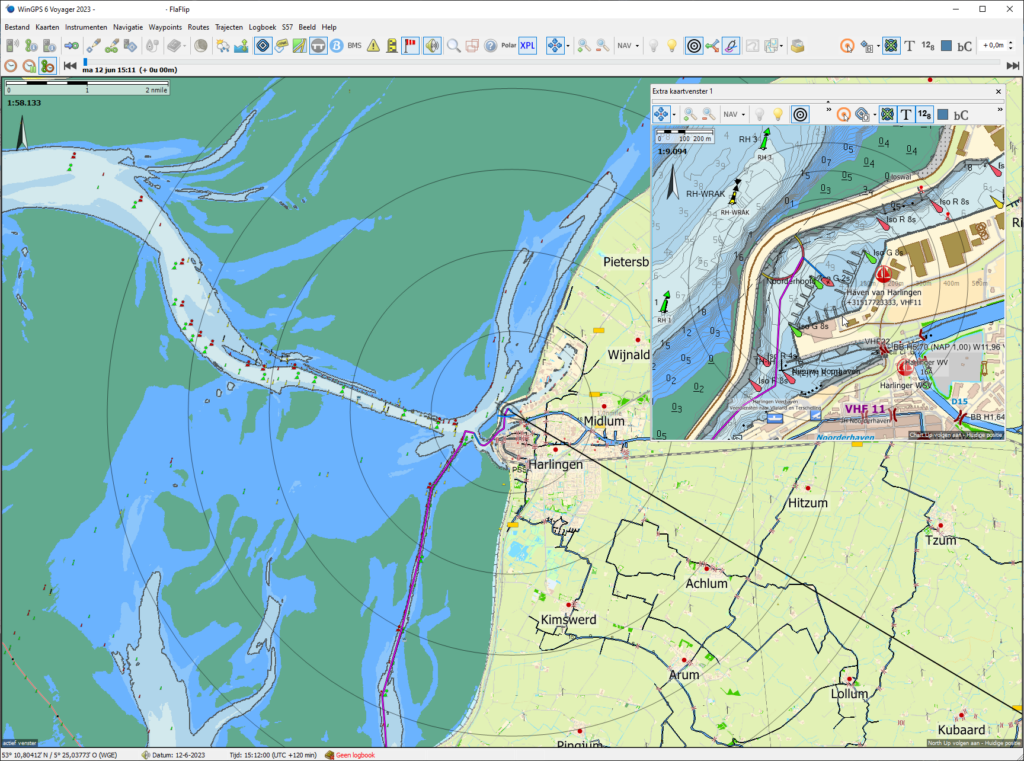The image size is (1024, 761).
Task: Open the Navigatie menu
Action: click(x=127, y=27)
